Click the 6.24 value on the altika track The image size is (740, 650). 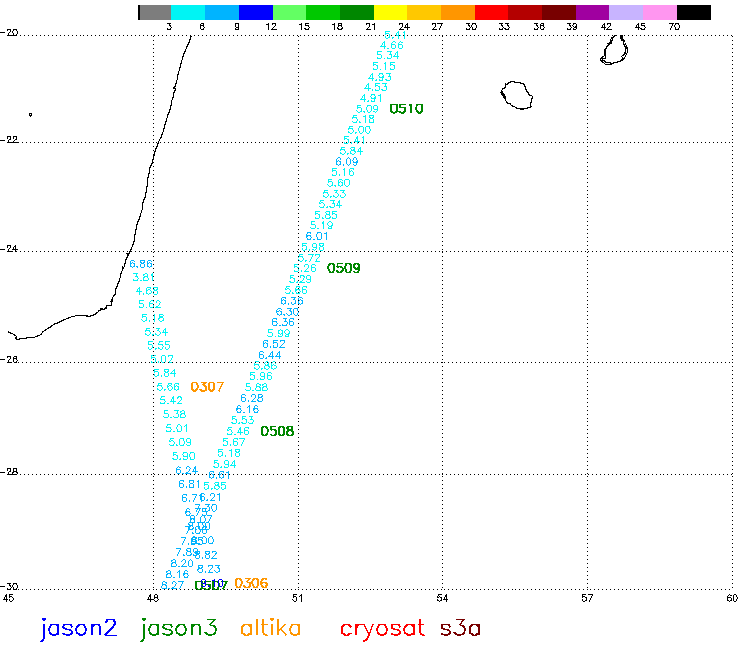pos(186,470)
